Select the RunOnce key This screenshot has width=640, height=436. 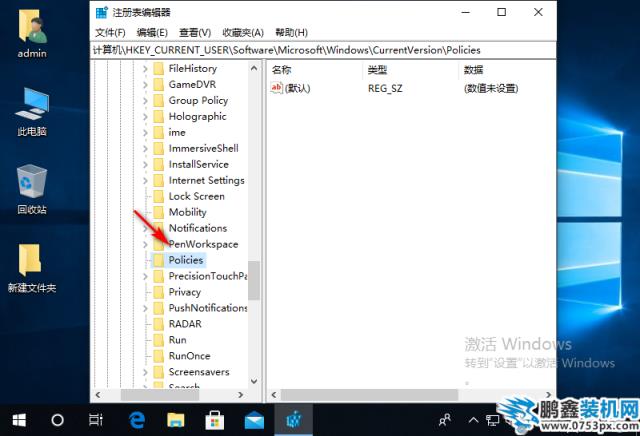(189, 356)
